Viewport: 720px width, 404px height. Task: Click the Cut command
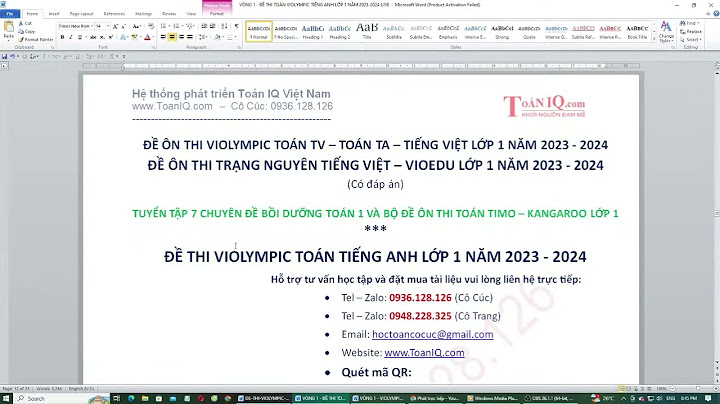25,23
